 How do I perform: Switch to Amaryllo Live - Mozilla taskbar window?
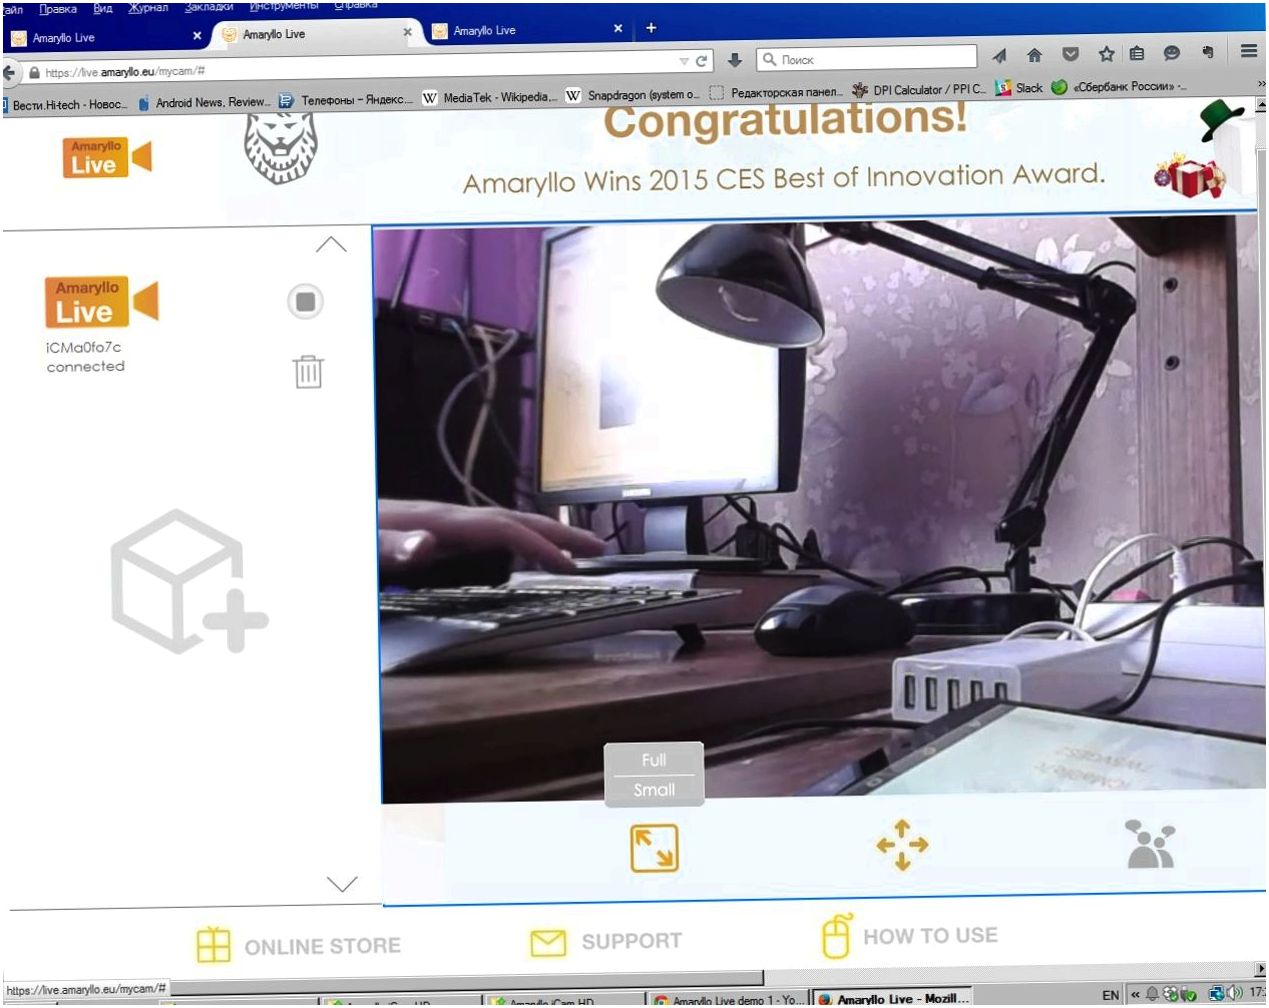[x=894, y=999]
